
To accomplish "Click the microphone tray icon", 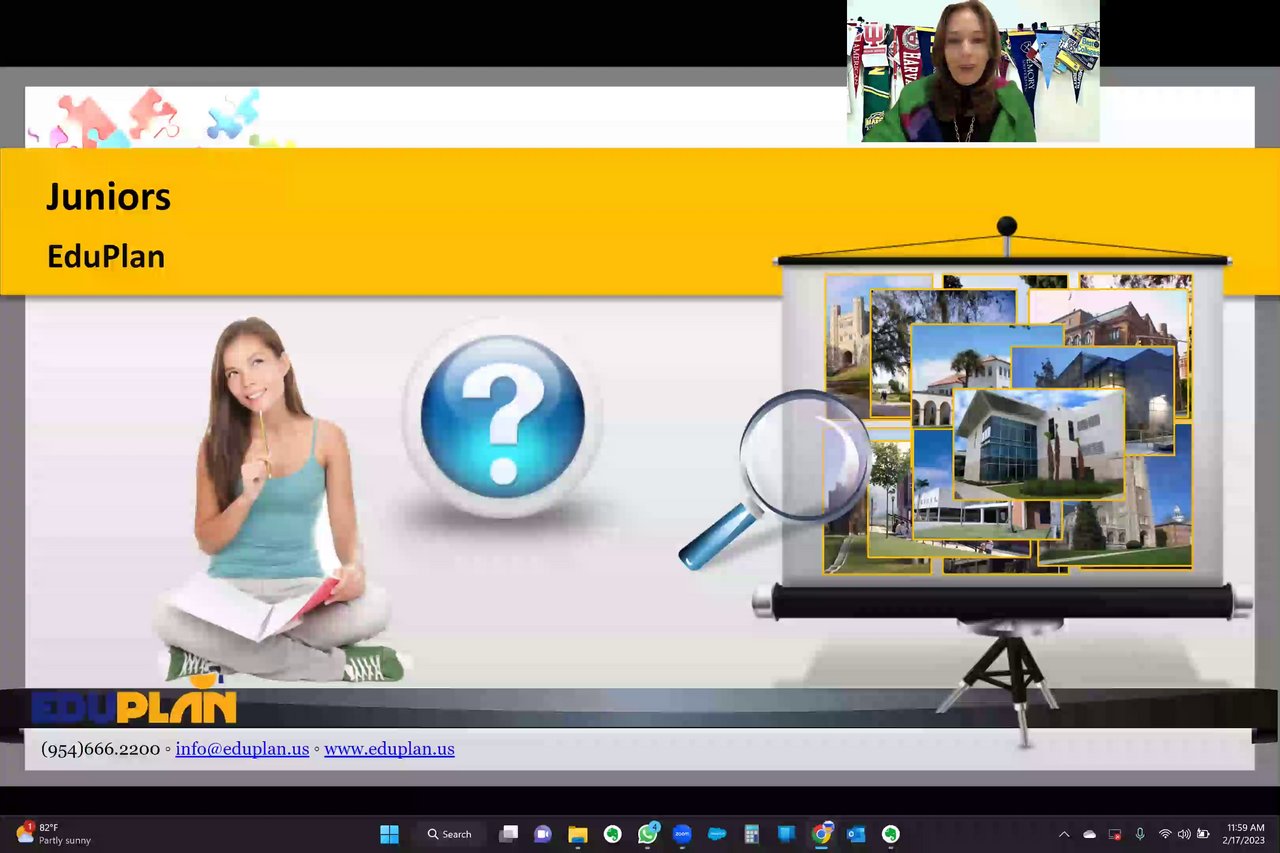I will (1140, 834).
